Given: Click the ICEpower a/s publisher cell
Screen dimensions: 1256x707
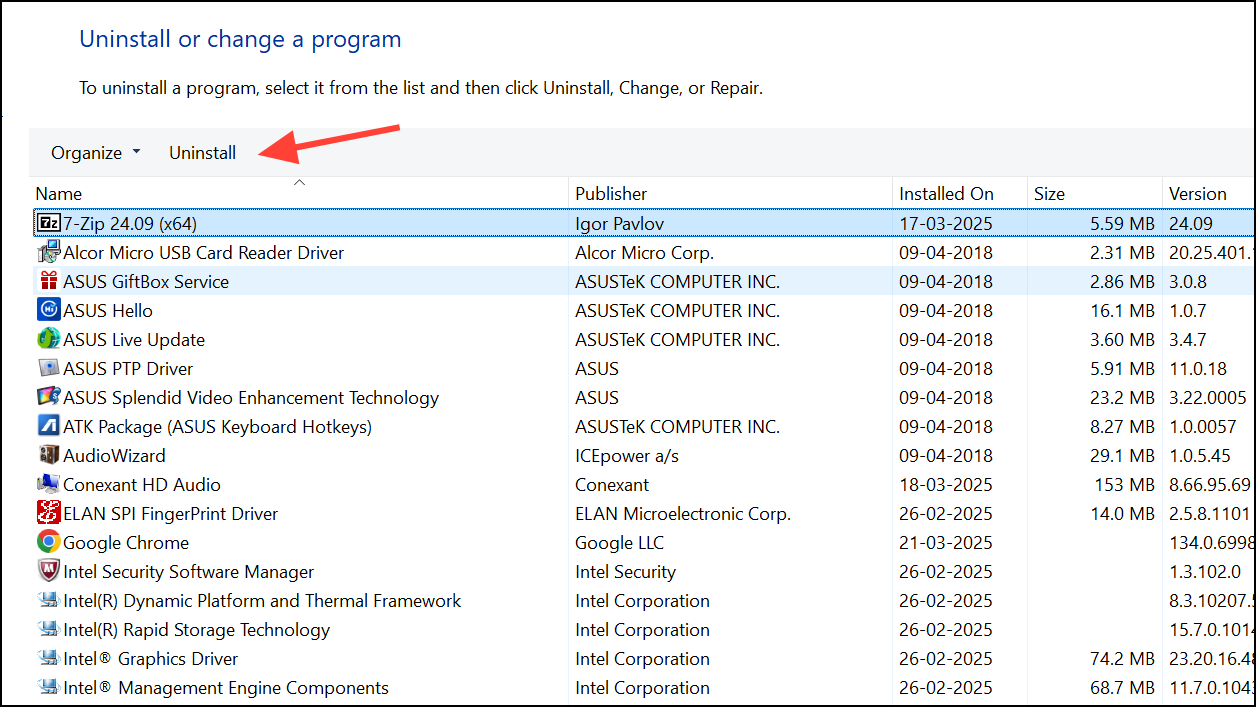Looking at the screenshot, I should point(627,456).
